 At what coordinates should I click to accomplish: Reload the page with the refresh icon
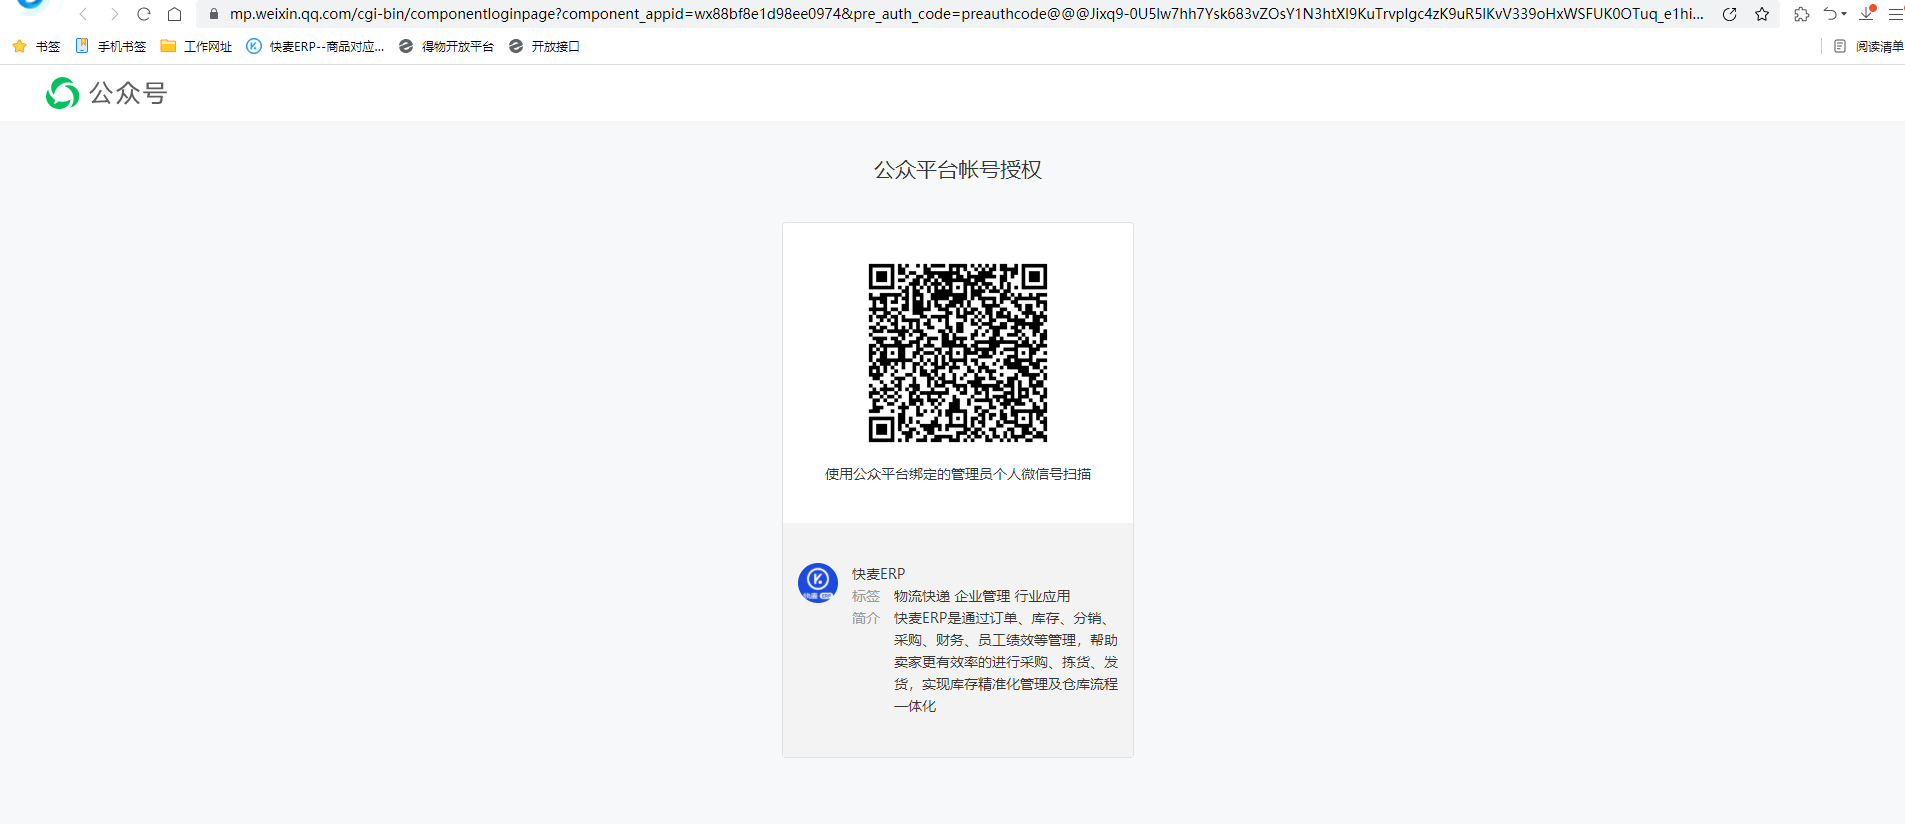point(144,14)
